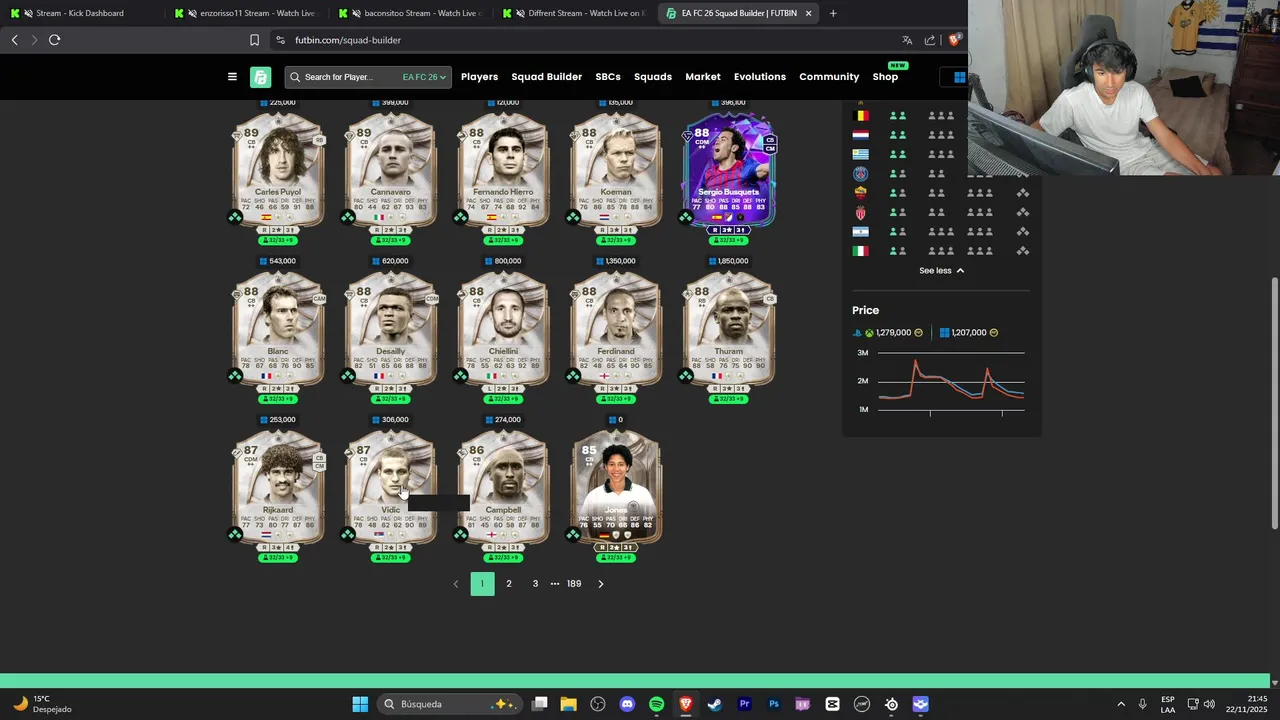This screenshot has height=720, width=1280.
Task: Click the Windows platform icon in header
Action: [959, 77]
